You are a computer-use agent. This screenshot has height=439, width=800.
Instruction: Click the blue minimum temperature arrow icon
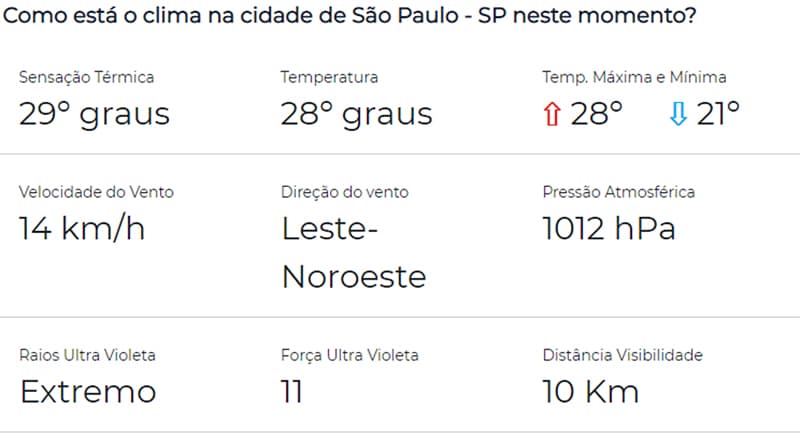(678, 114)
